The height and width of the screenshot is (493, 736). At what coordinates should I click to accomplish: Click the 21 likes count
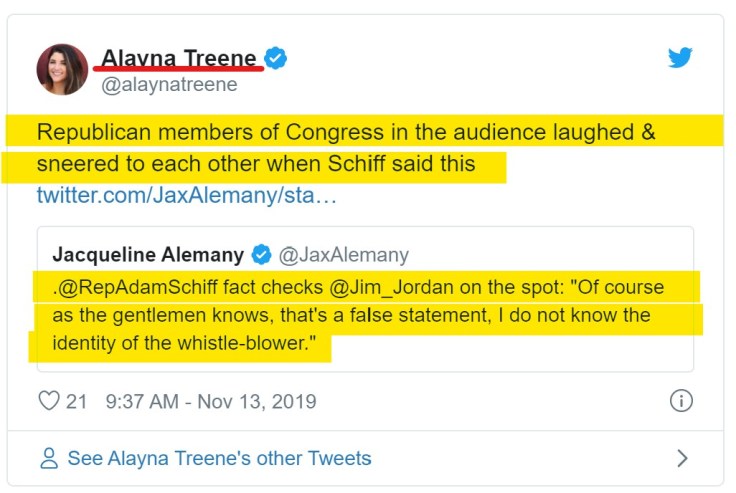pyautogui.click(x=77, y=401)
